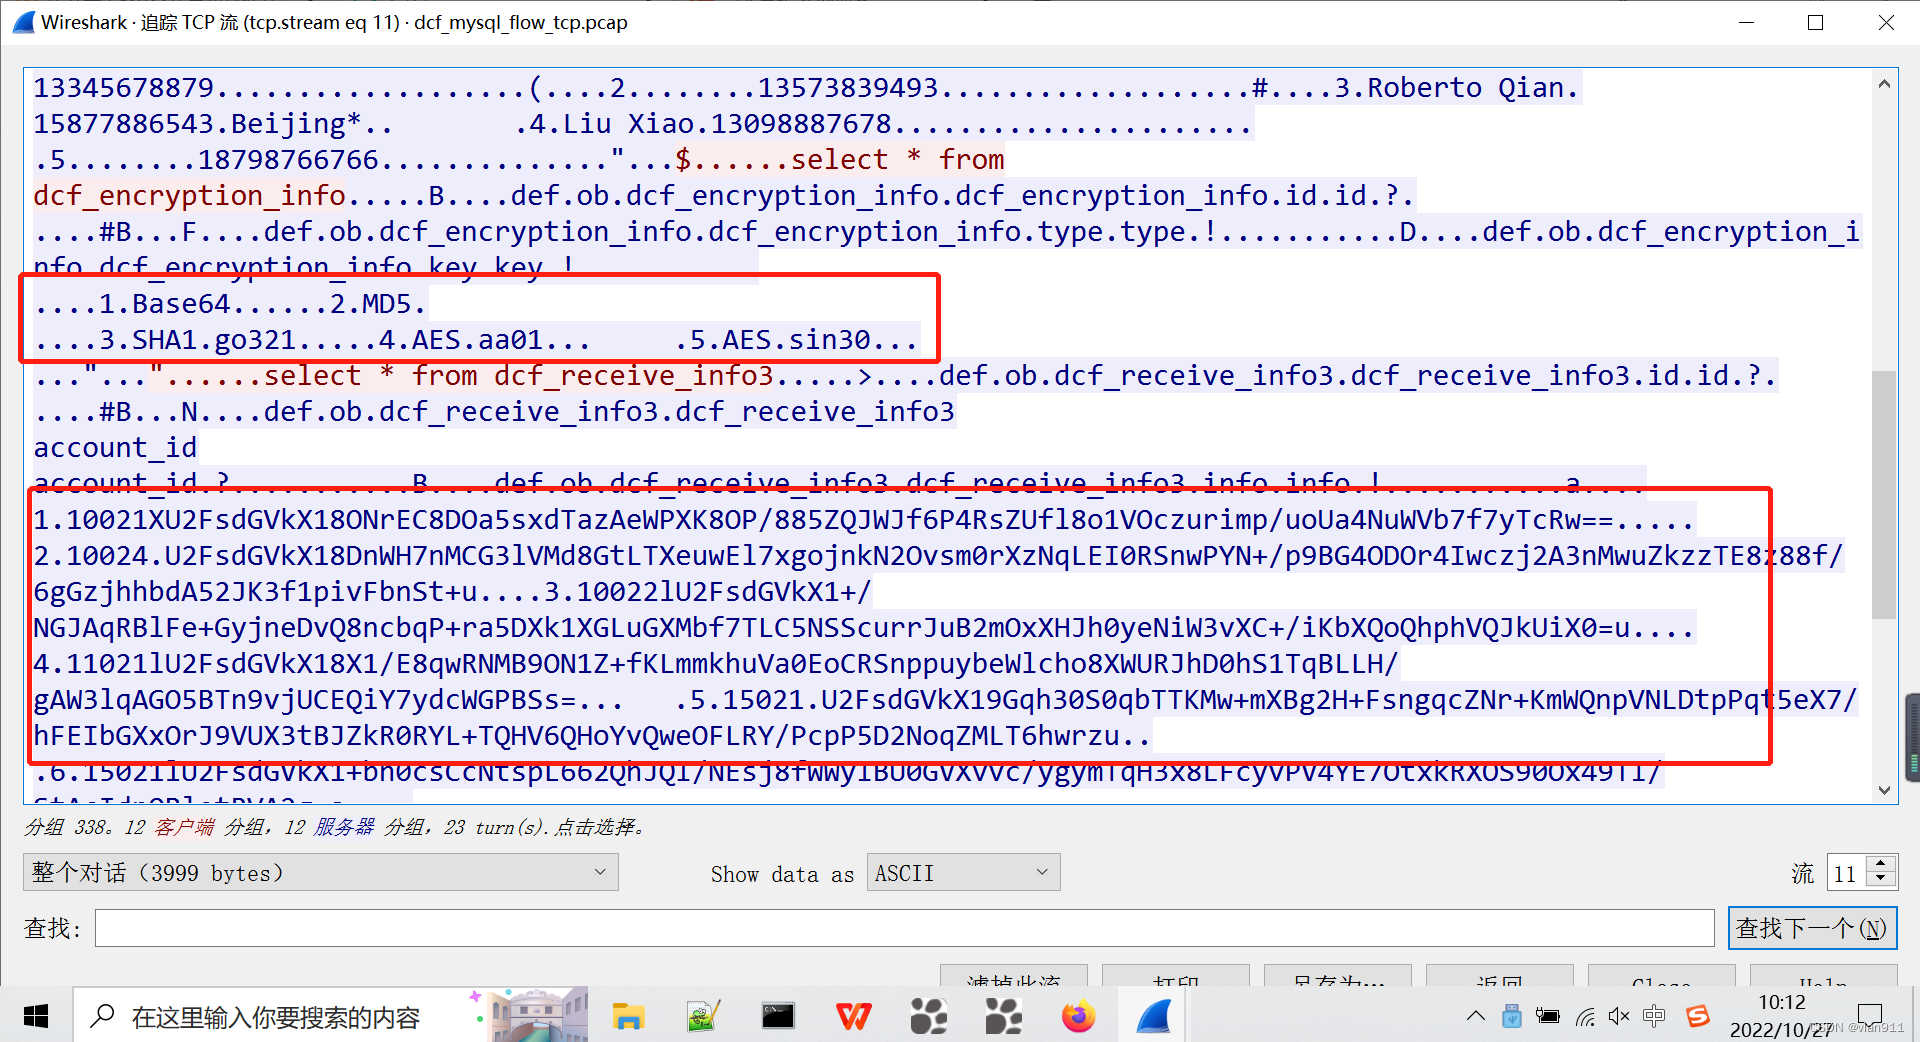The height and width of the screenshot is (1042, 1920).
Task: Launch WPS Office from the taskbar
Action: [x=853, y=1017]
